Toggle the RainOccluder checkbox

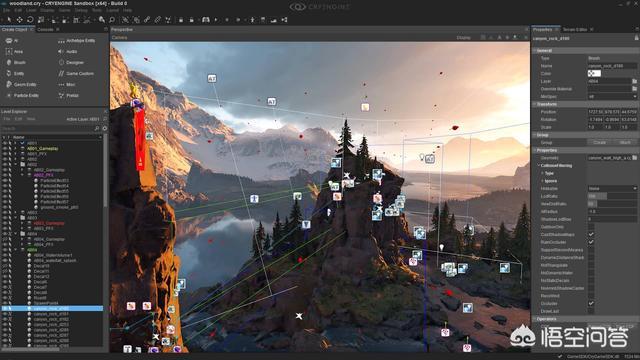[591, 242]
